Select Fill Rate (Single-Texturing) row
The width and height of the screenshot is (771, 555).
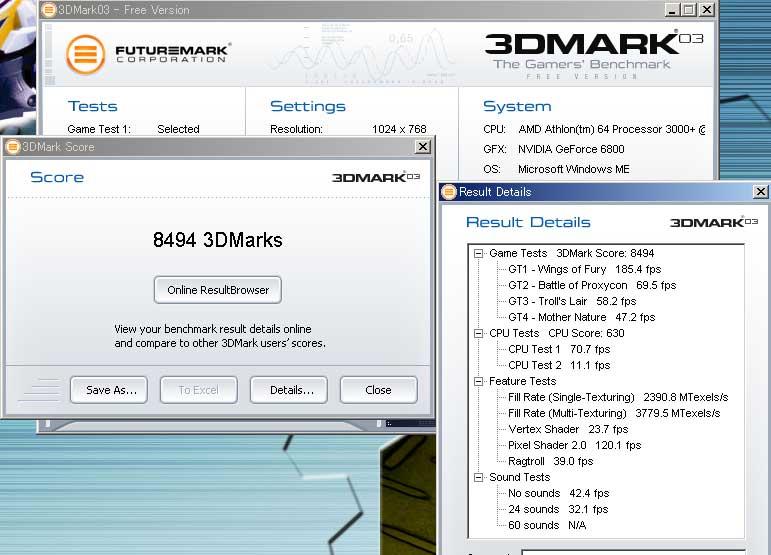[618, 397]
